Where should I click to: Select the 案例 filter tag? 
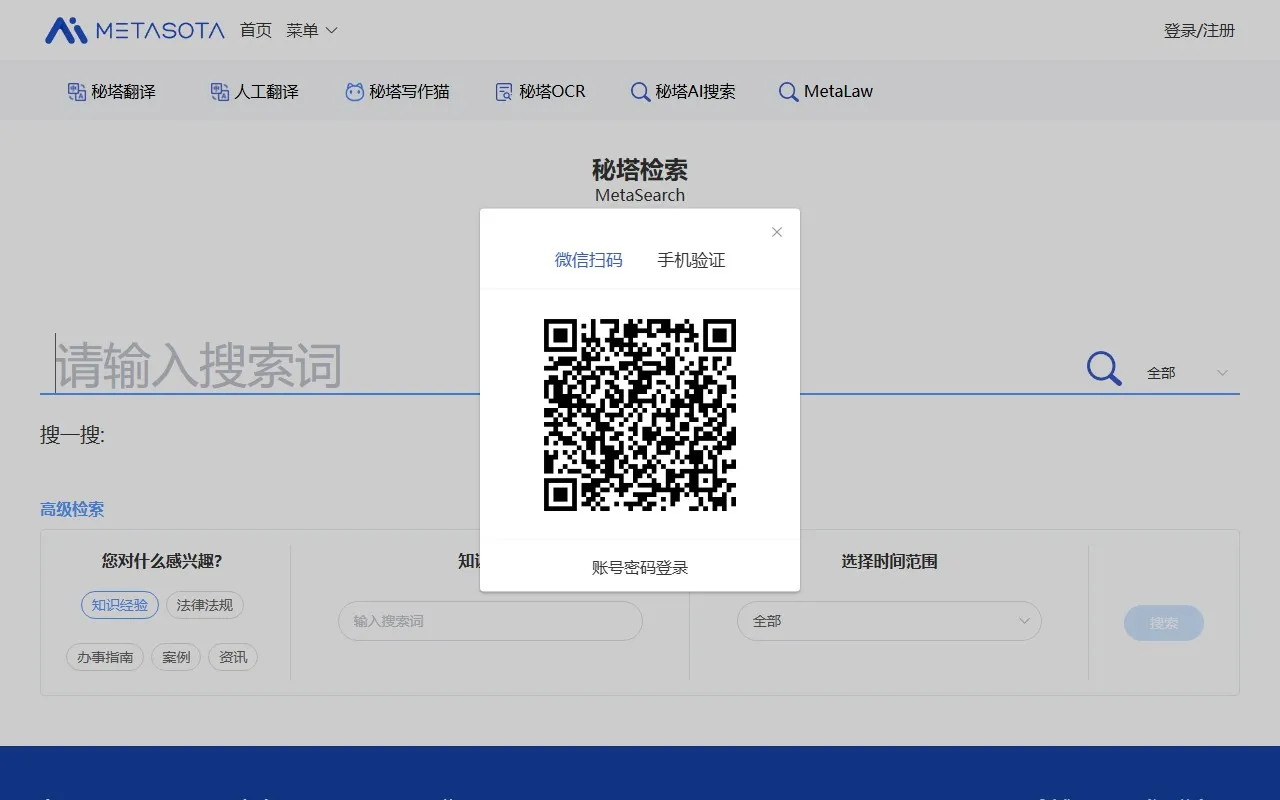pos(176,657)
